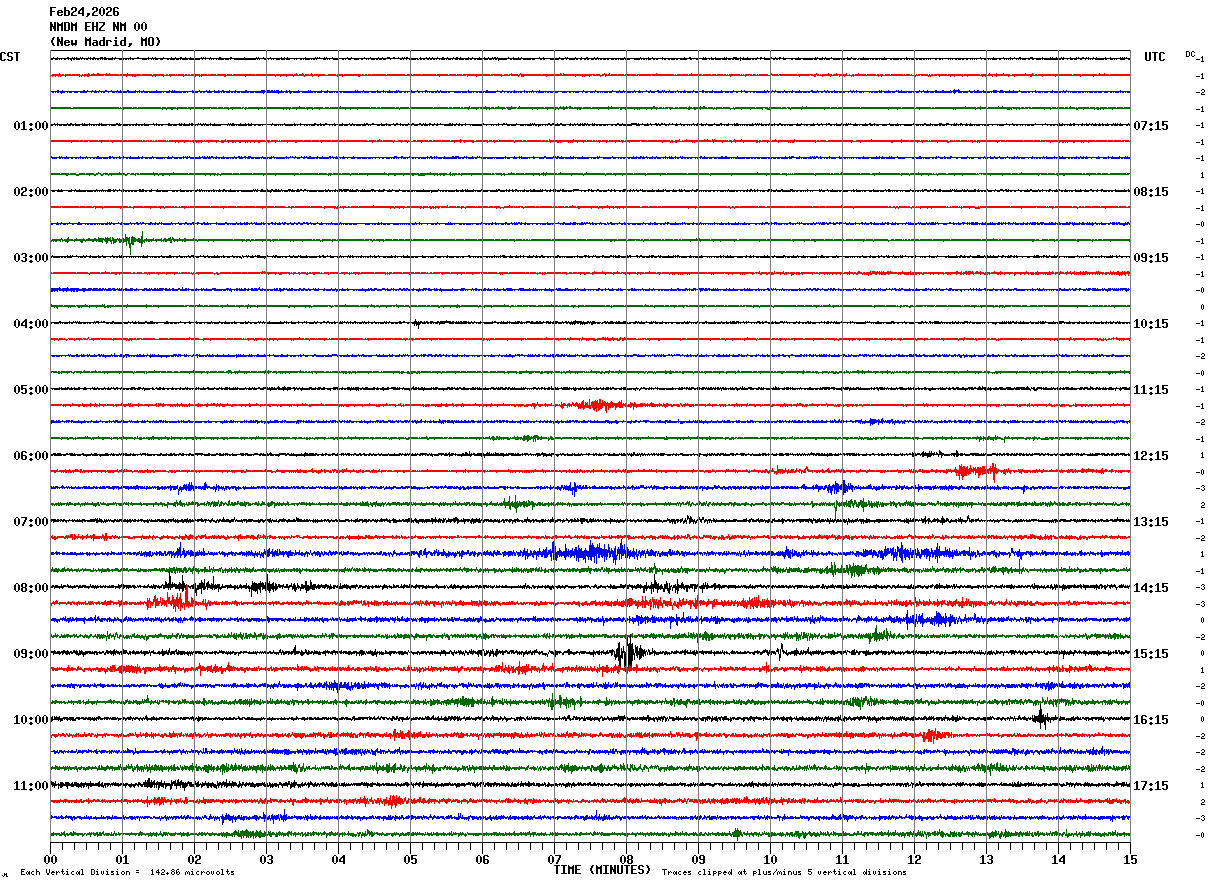Click the black spike on the 10:00 trace near minute 14

pyautogui.click(x=1041, y=717)
